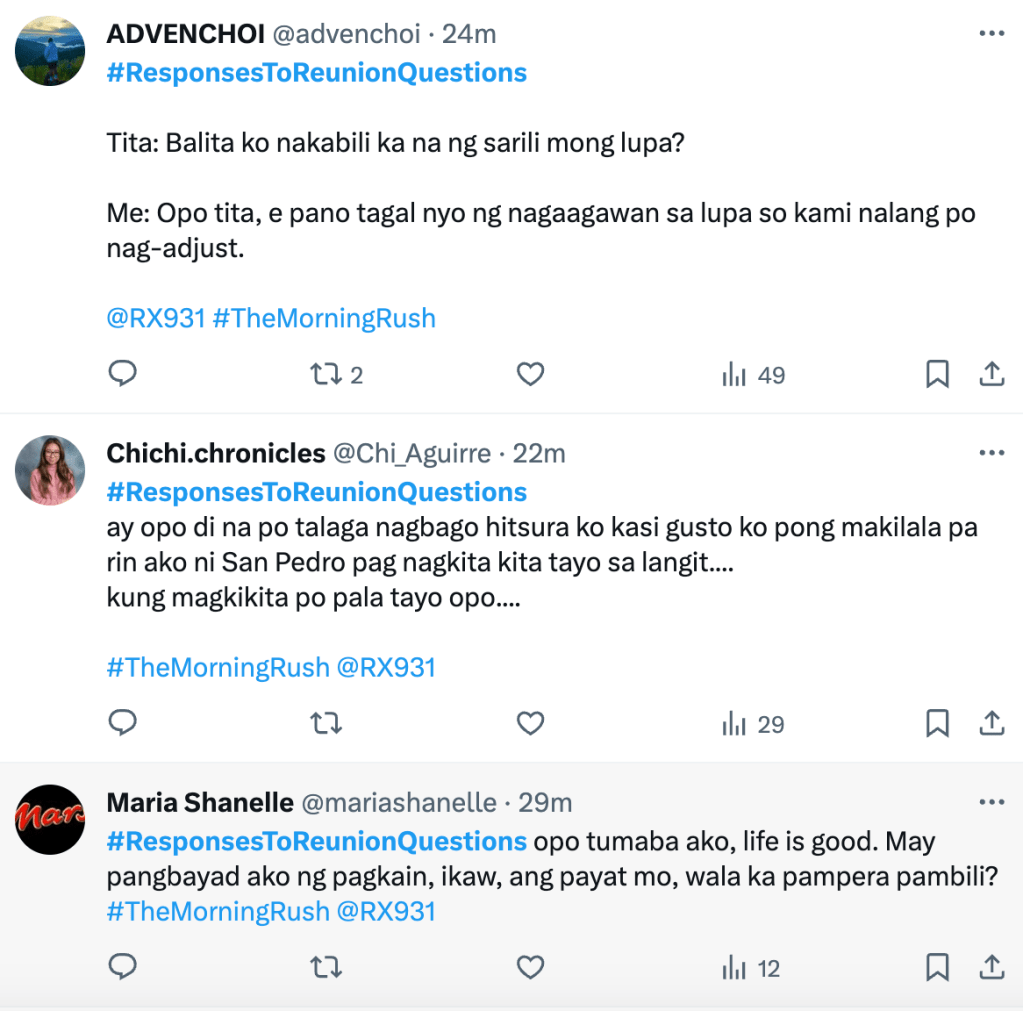This screenshot has width=1023, height=1011.
Task: Visit the @Chi_Aguirre handle profile
Action: click(412, 453)
